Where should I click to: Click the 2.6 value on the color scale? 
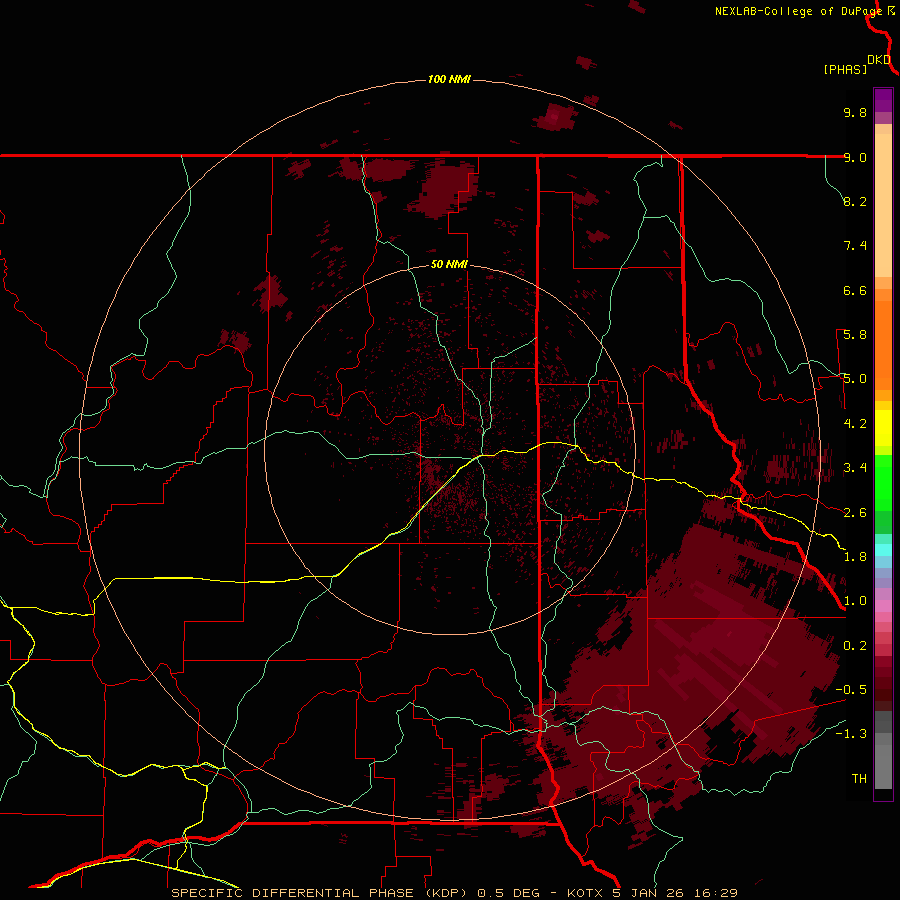(855, 513)
